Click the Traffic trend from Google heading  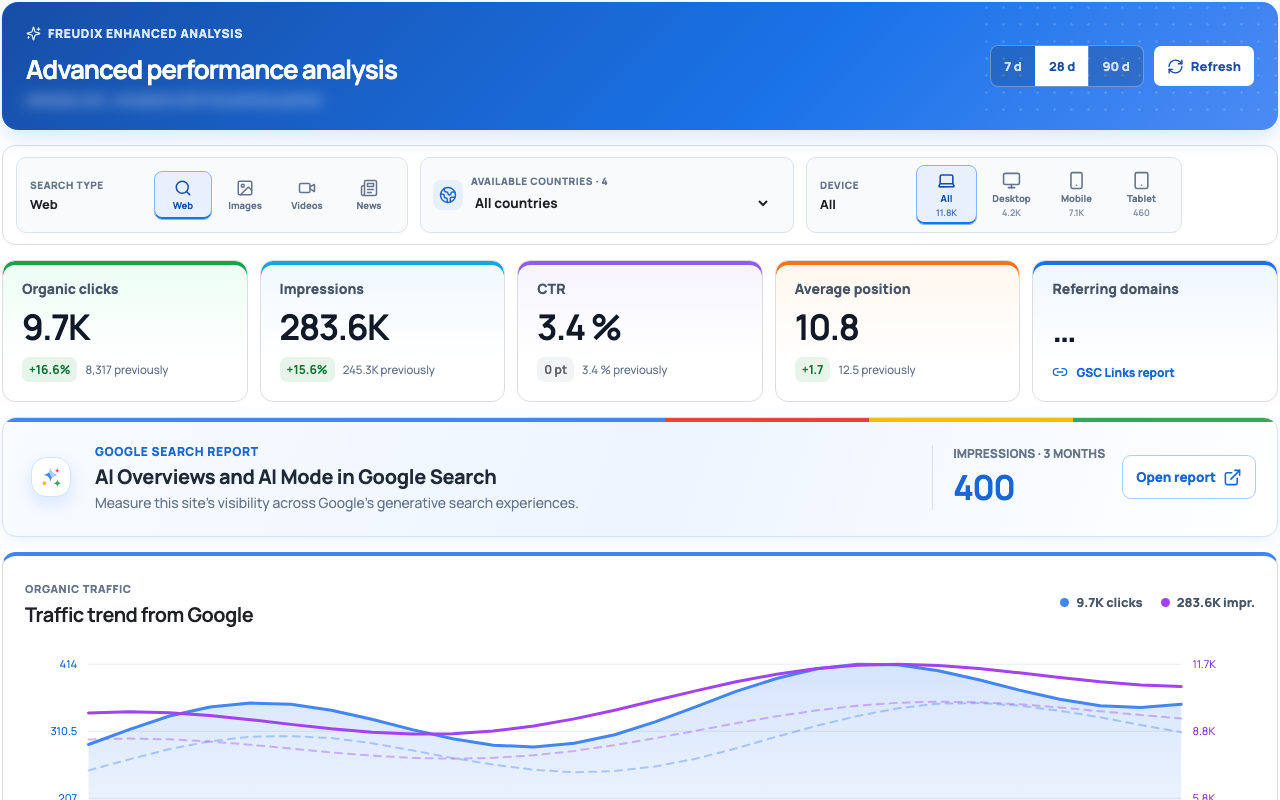[139, 615]
